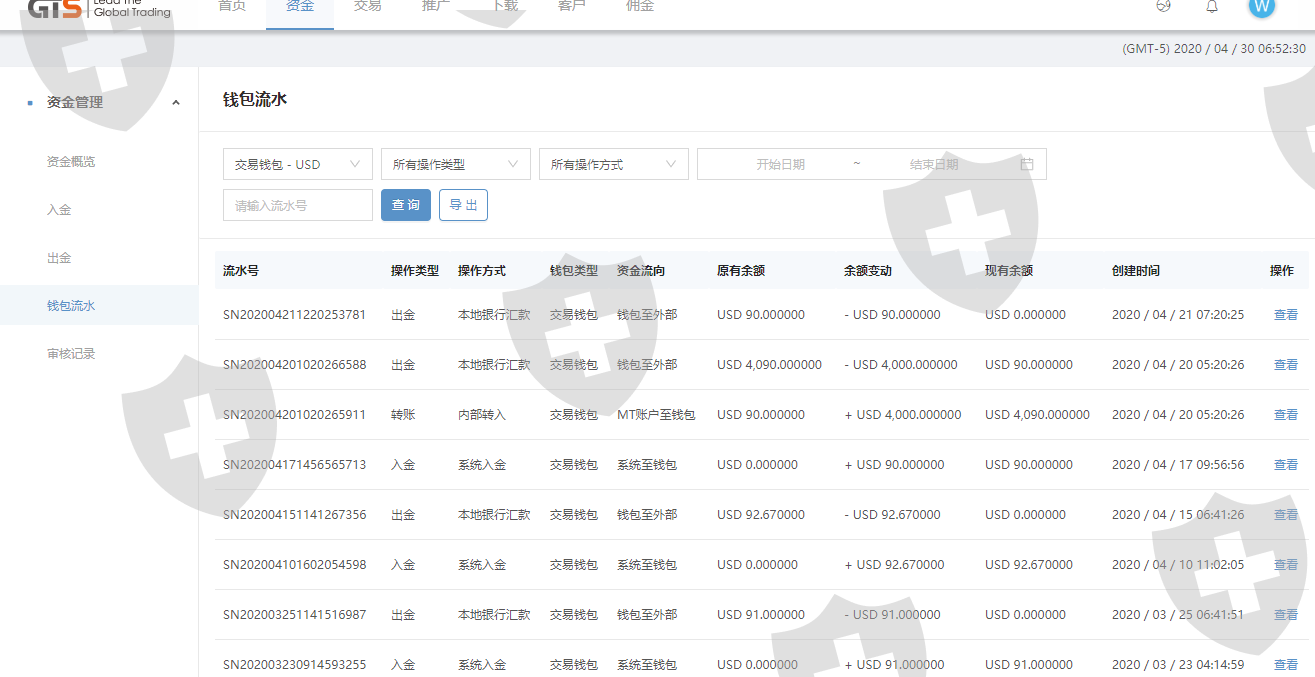Viewport: 1315px width, 677px height.
Task: Select the 开始日期 start date field
Action: coord(780,164)
